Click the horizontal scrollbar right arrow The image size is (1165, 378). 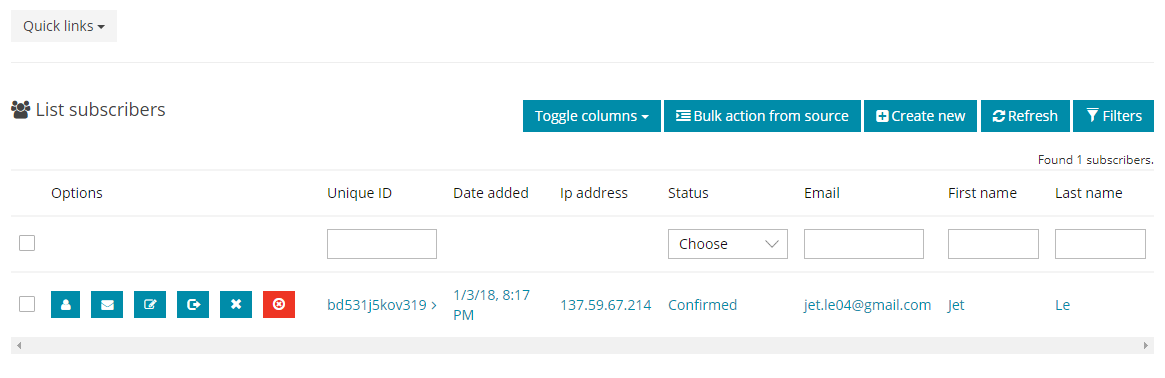click(1146, 346)
